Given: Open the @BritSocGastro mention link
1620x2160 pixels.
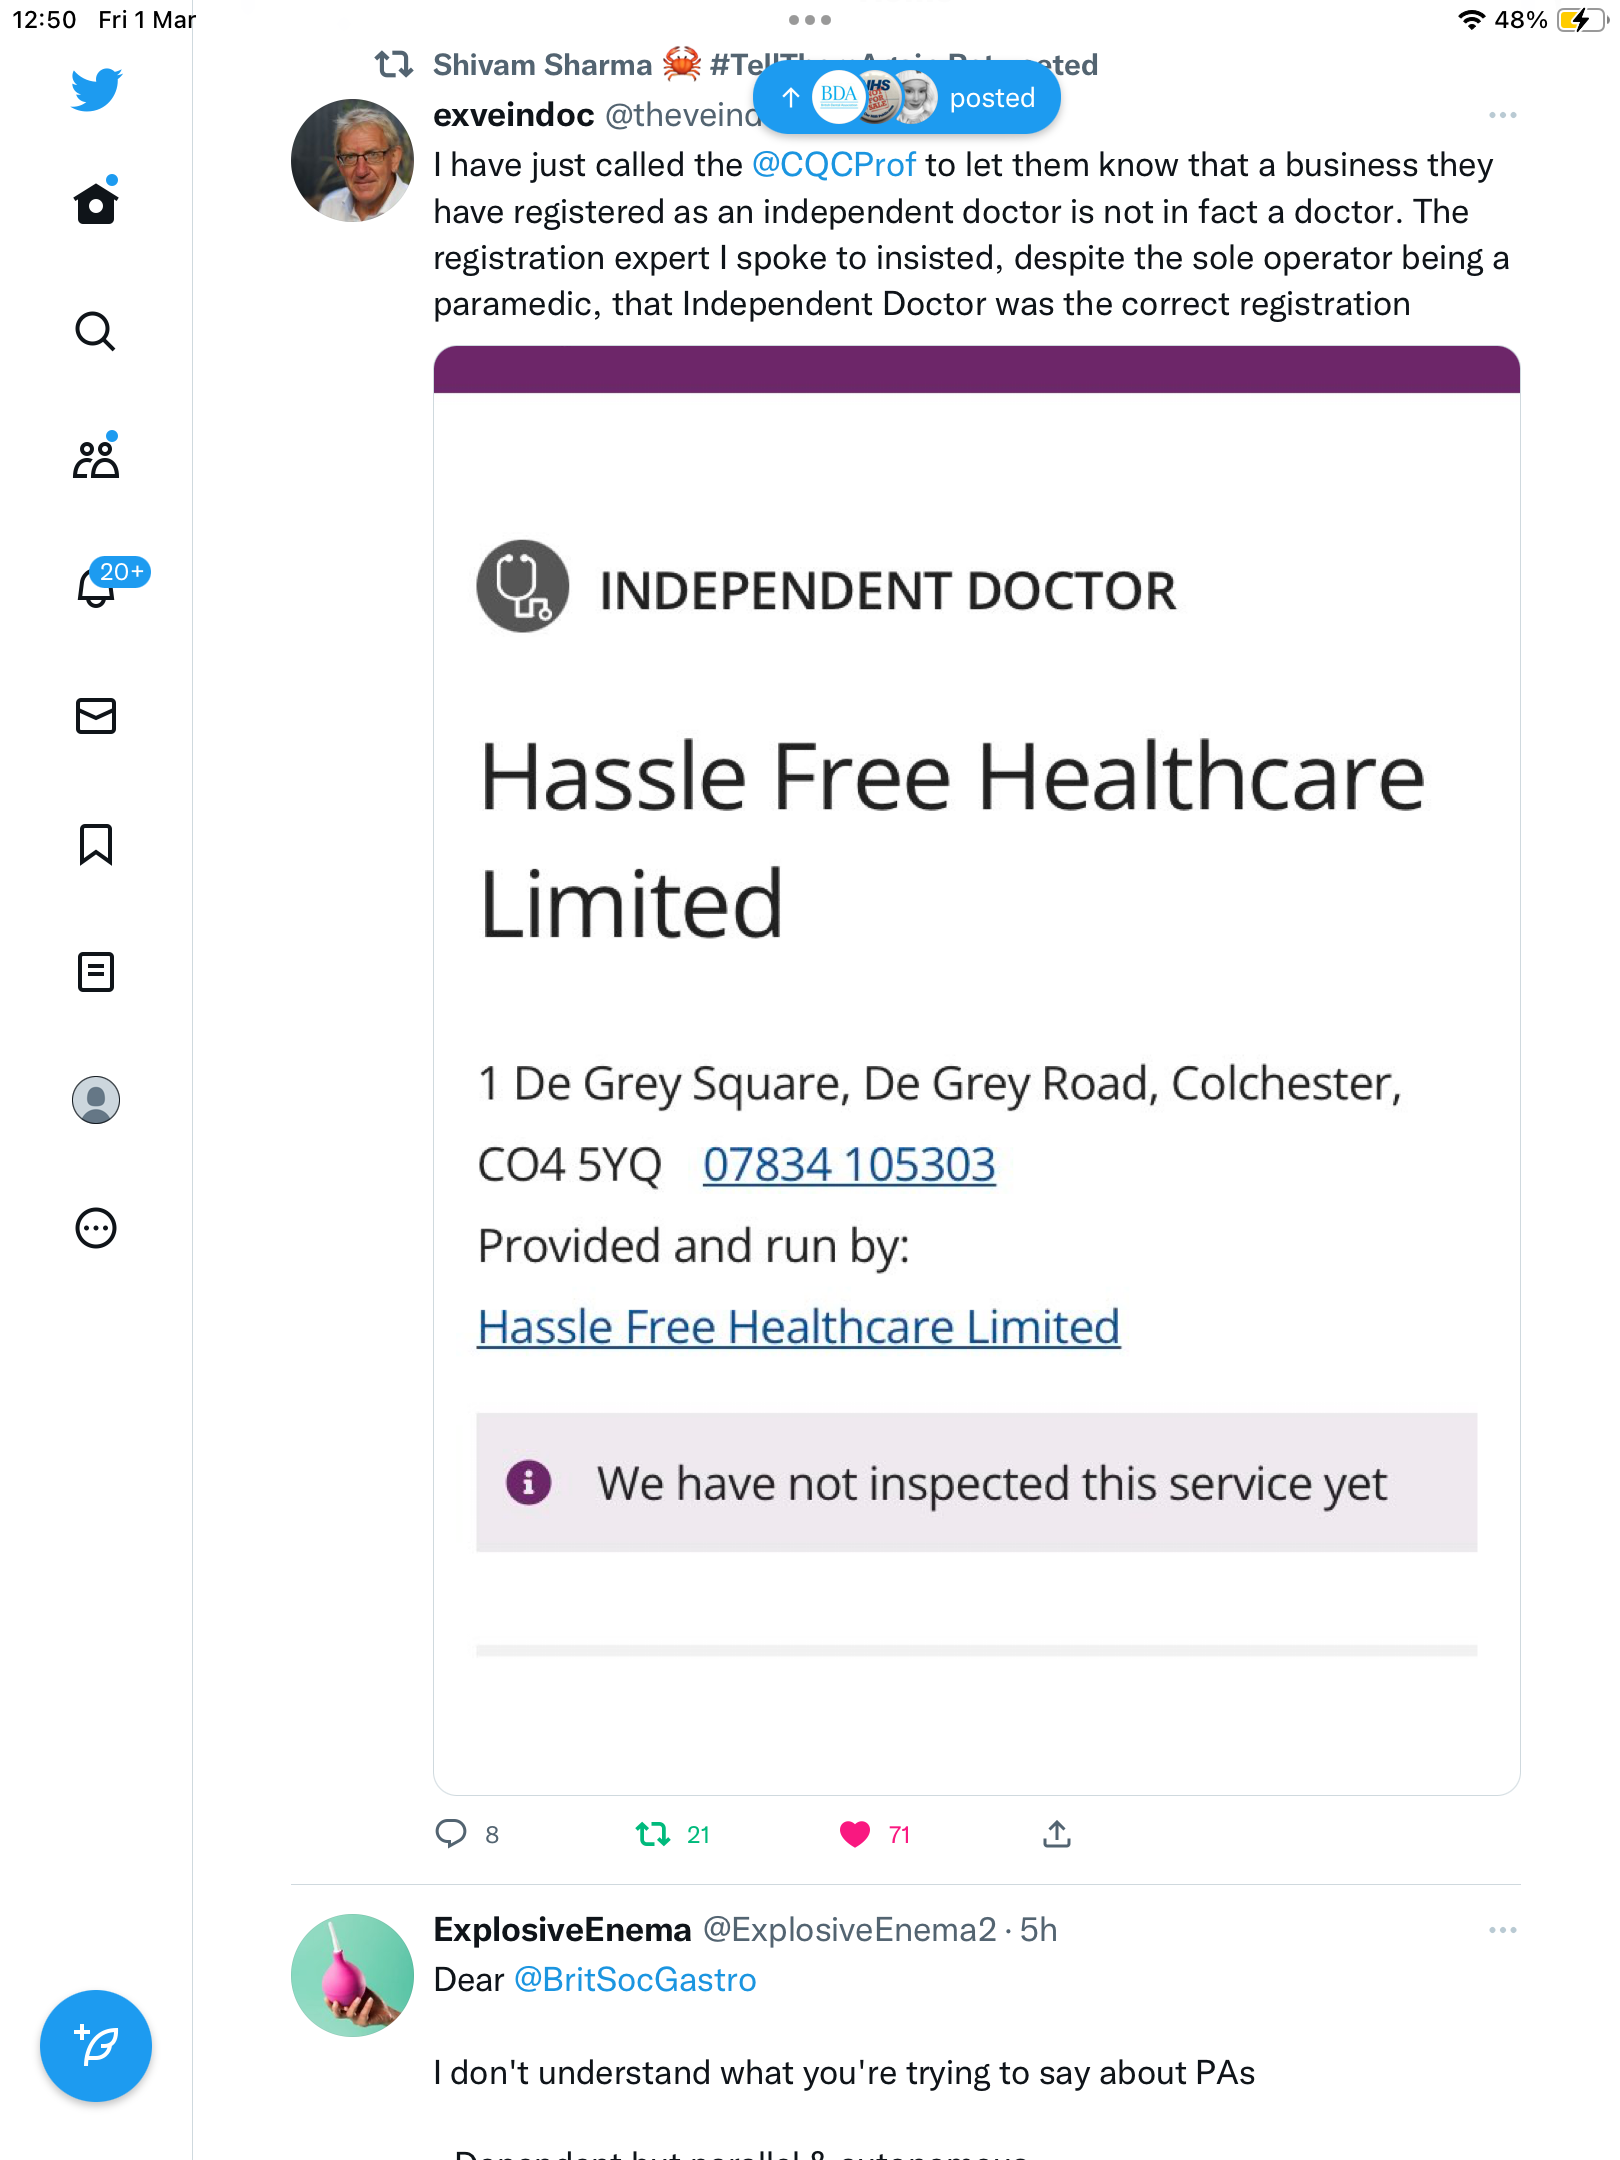Looking at the screenshot, I should tap(635, 1980).
